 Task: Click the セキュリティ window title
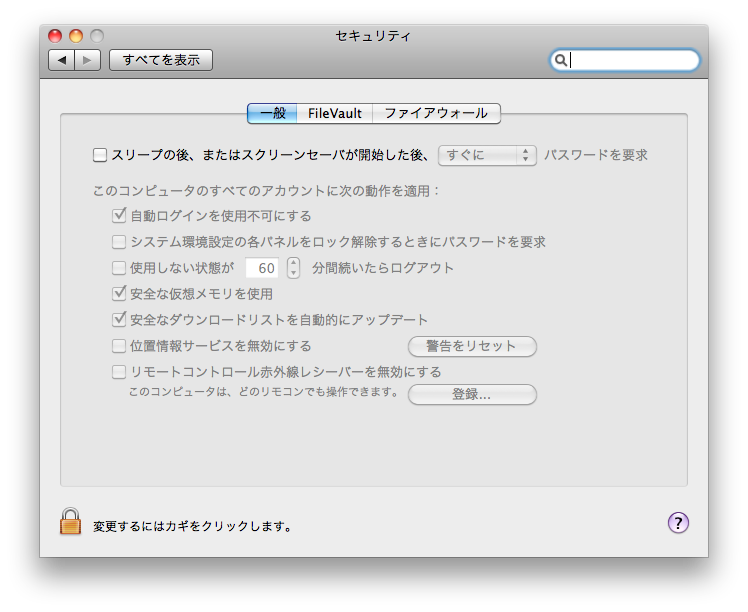pyautogui.click(x=373, y=36)
